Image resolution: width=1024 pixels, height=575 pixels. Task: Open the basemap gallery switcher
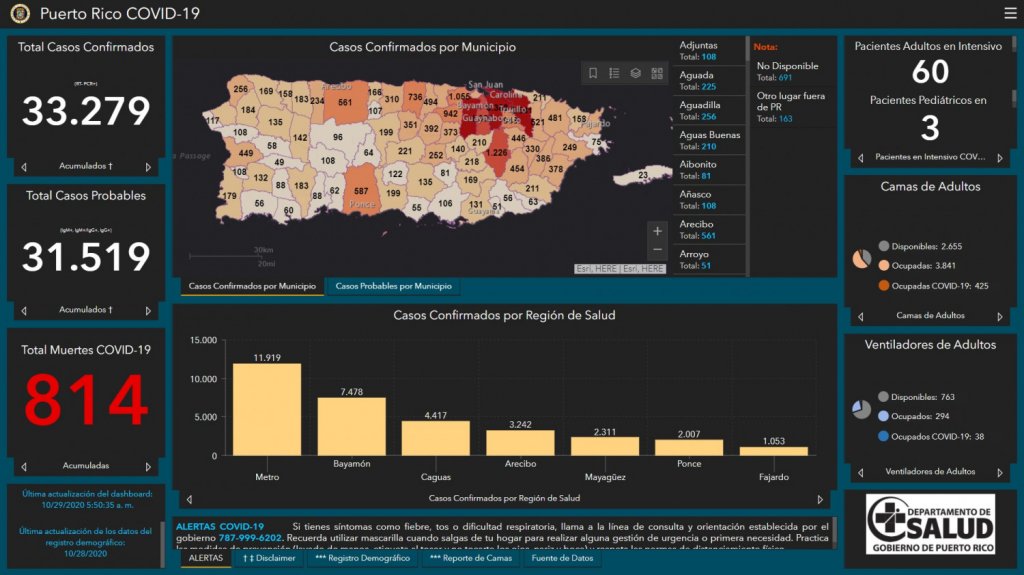[657, 73]
